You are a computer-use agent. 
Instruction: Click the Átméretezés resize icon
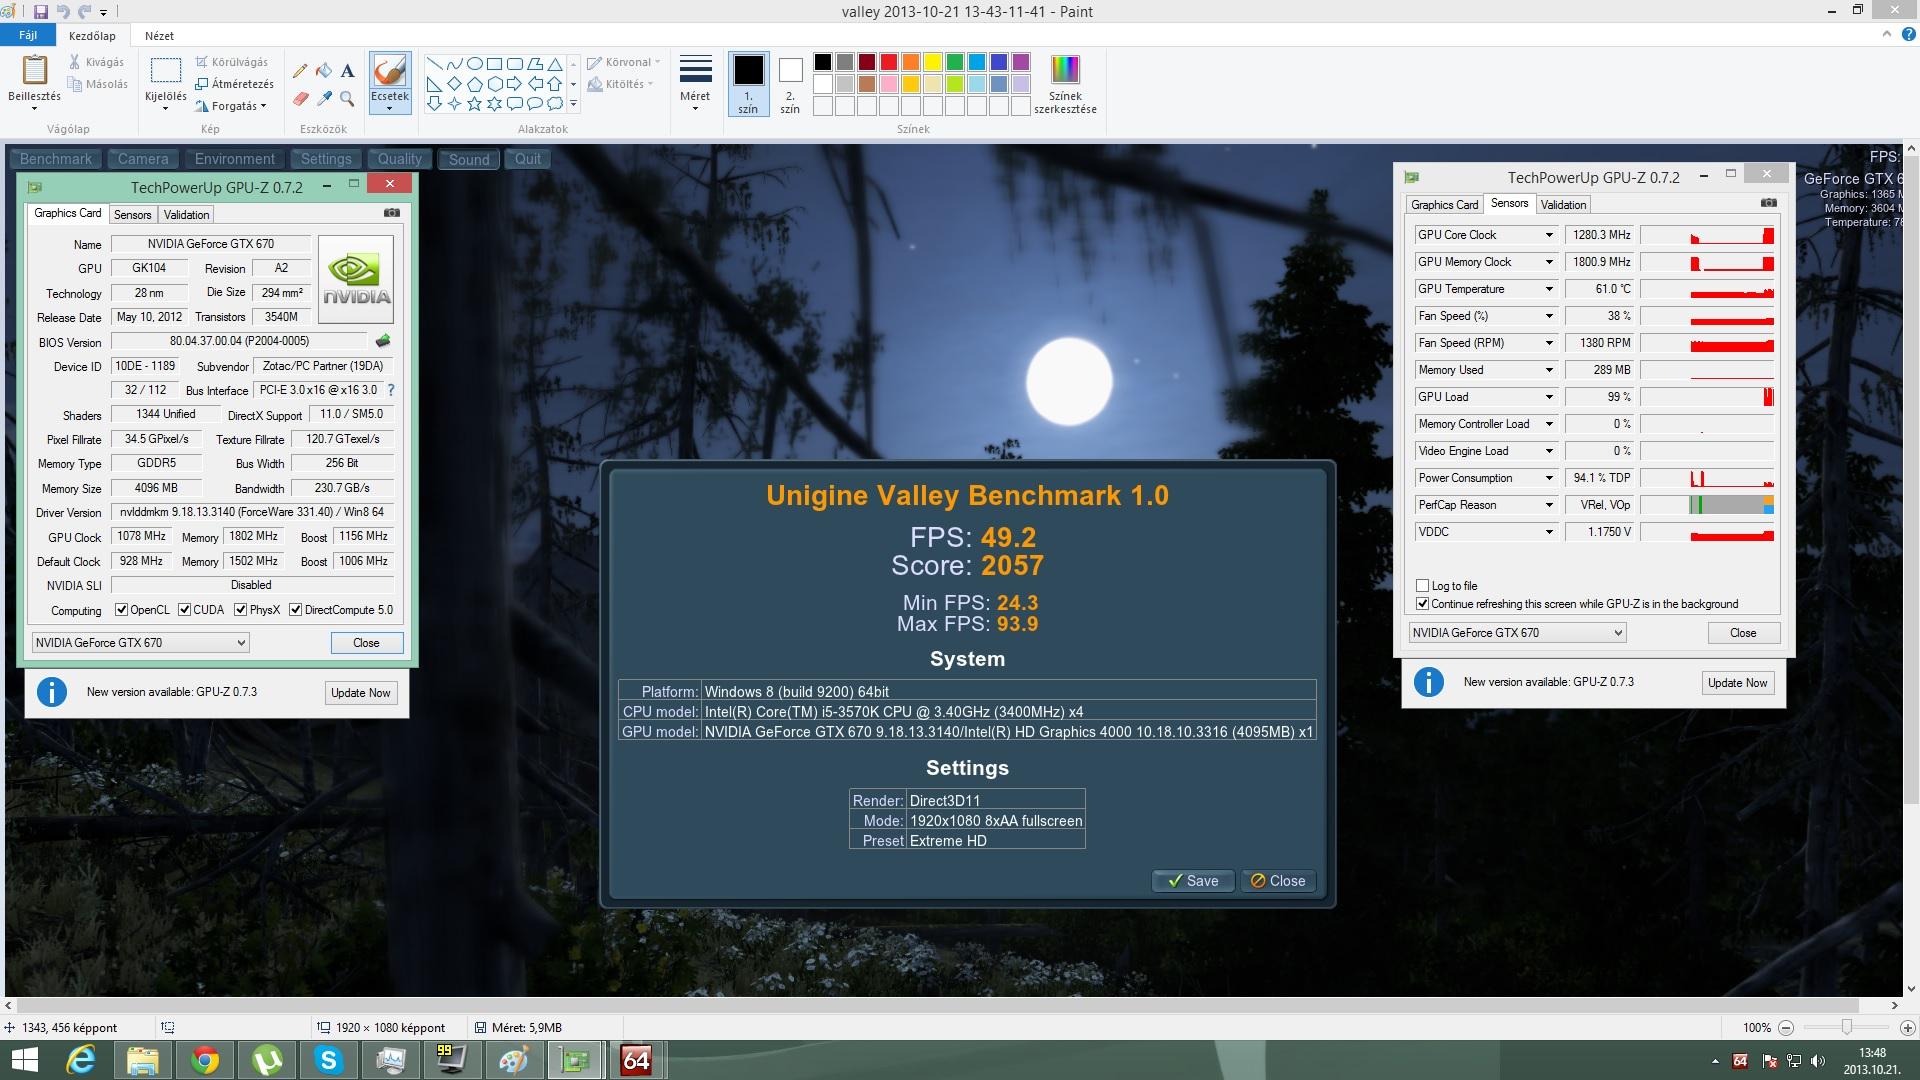[202, 84]
